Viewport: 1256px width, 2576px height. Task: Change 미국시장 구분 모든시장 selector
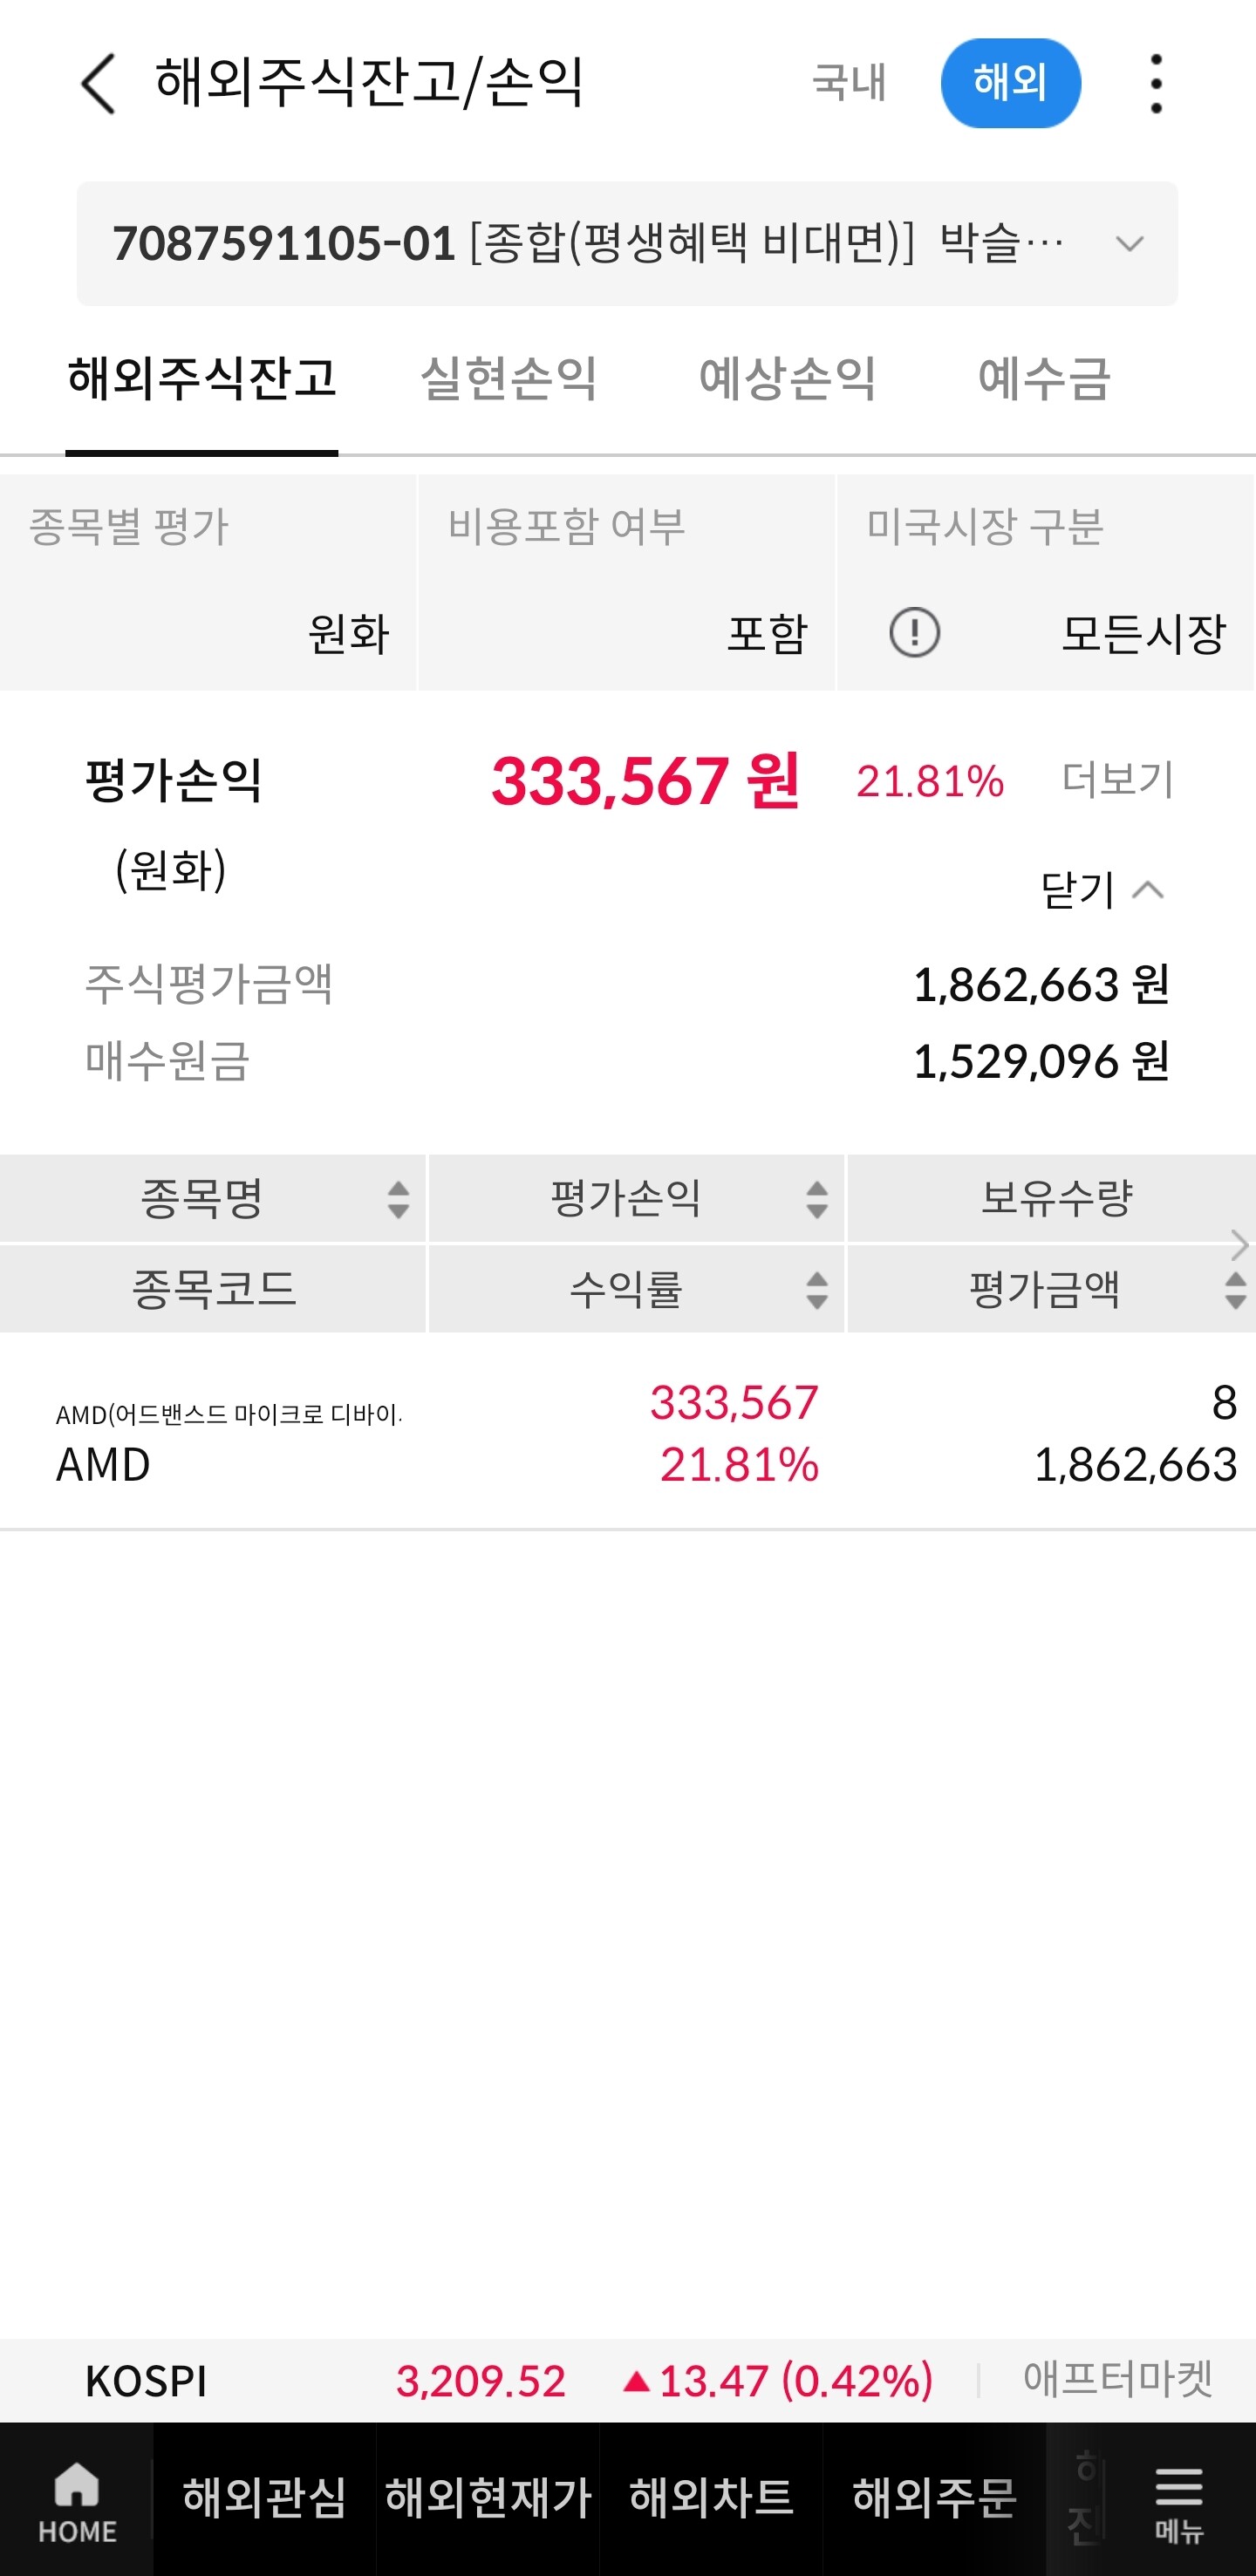[x=1142, y=634]
